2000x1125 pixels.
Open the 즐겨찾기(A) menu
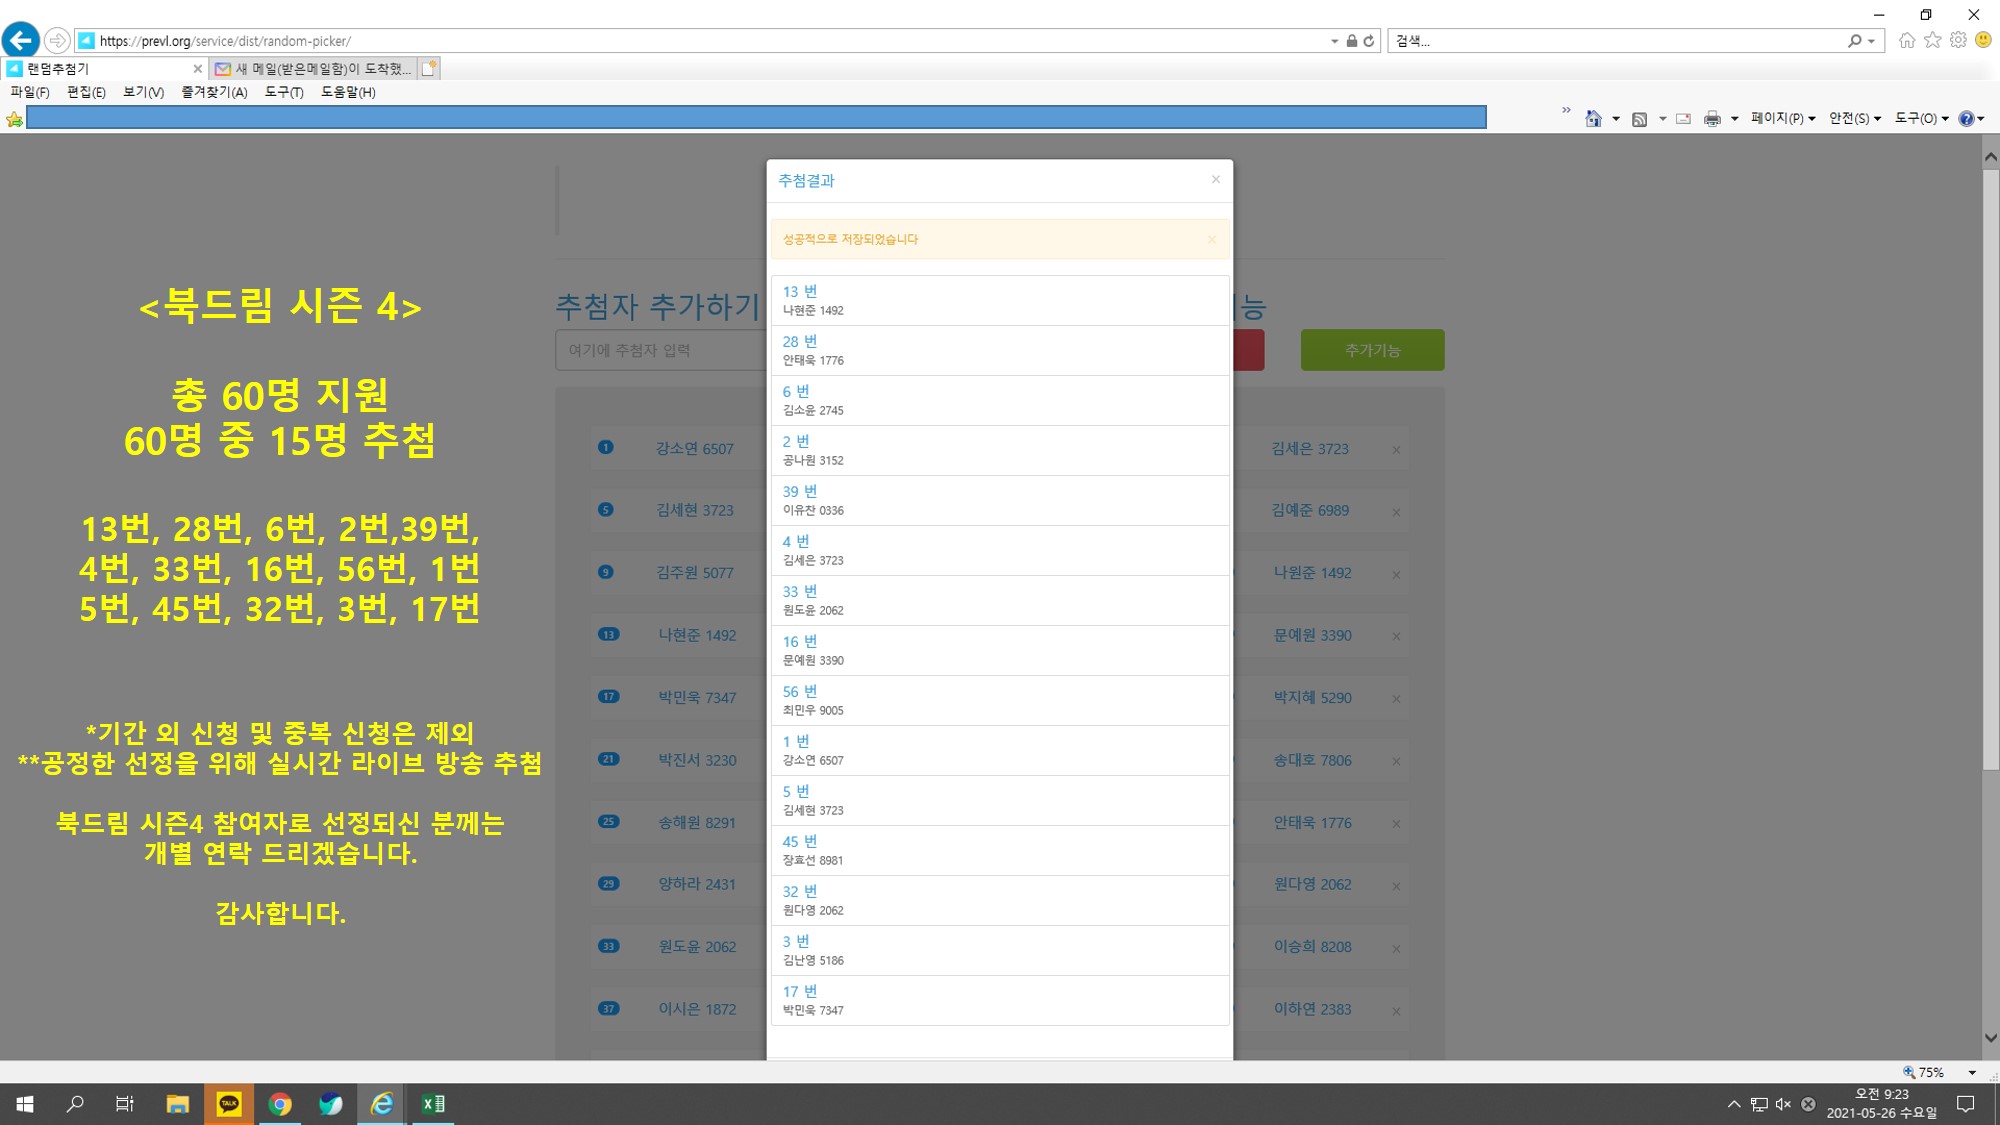(214, 92)
